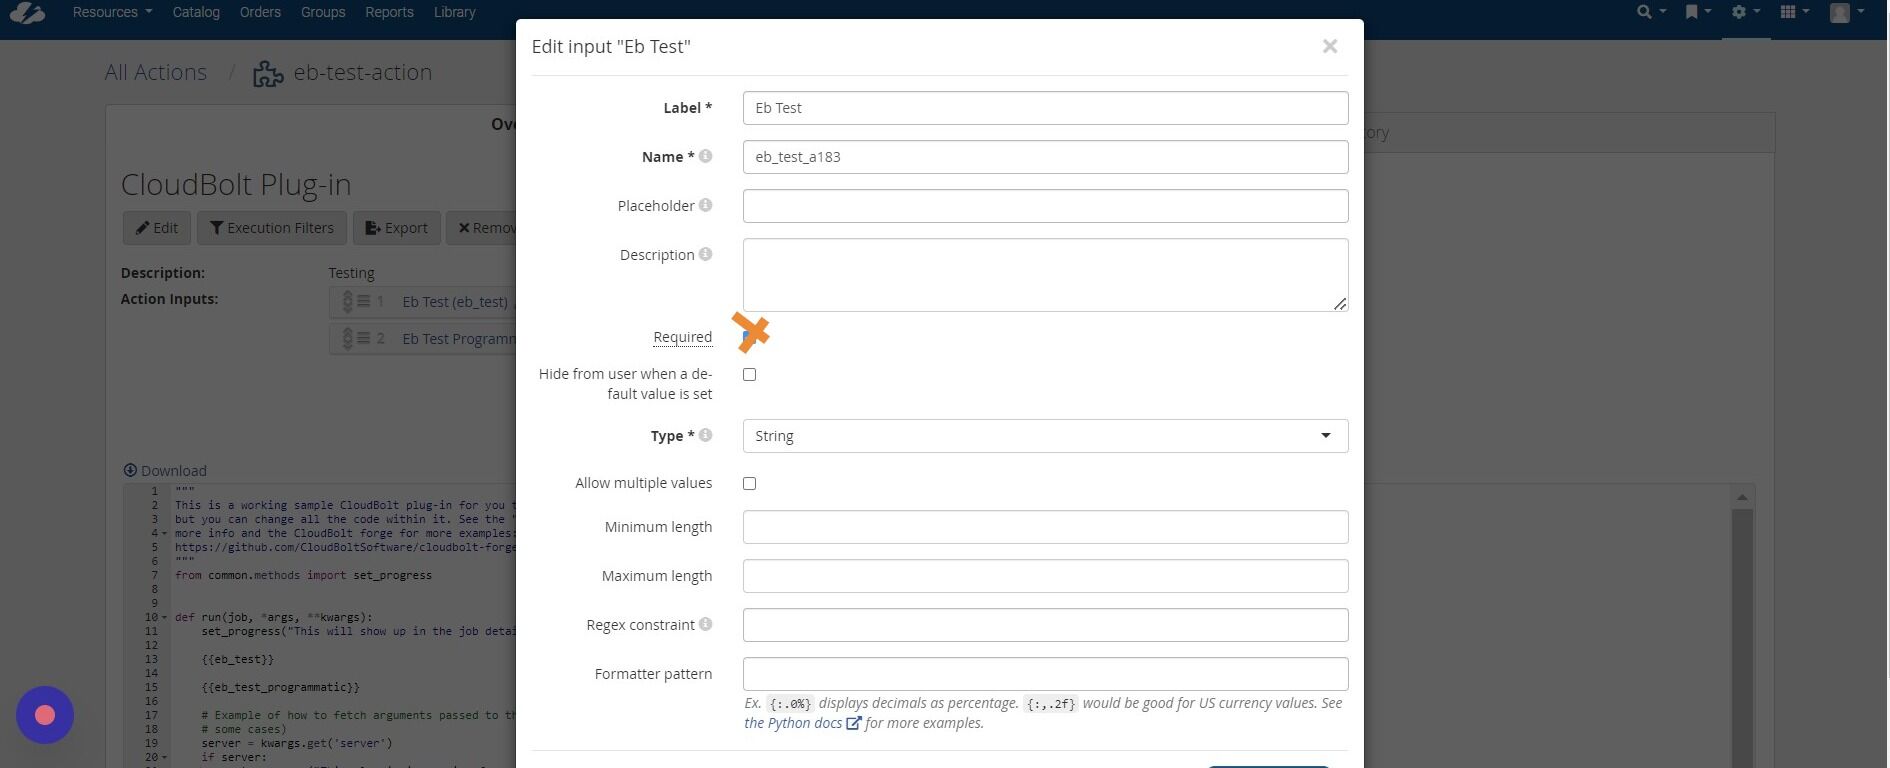Show info tooltip icon next to Name
Screen dimensions: 1890x768
(705, 156)
